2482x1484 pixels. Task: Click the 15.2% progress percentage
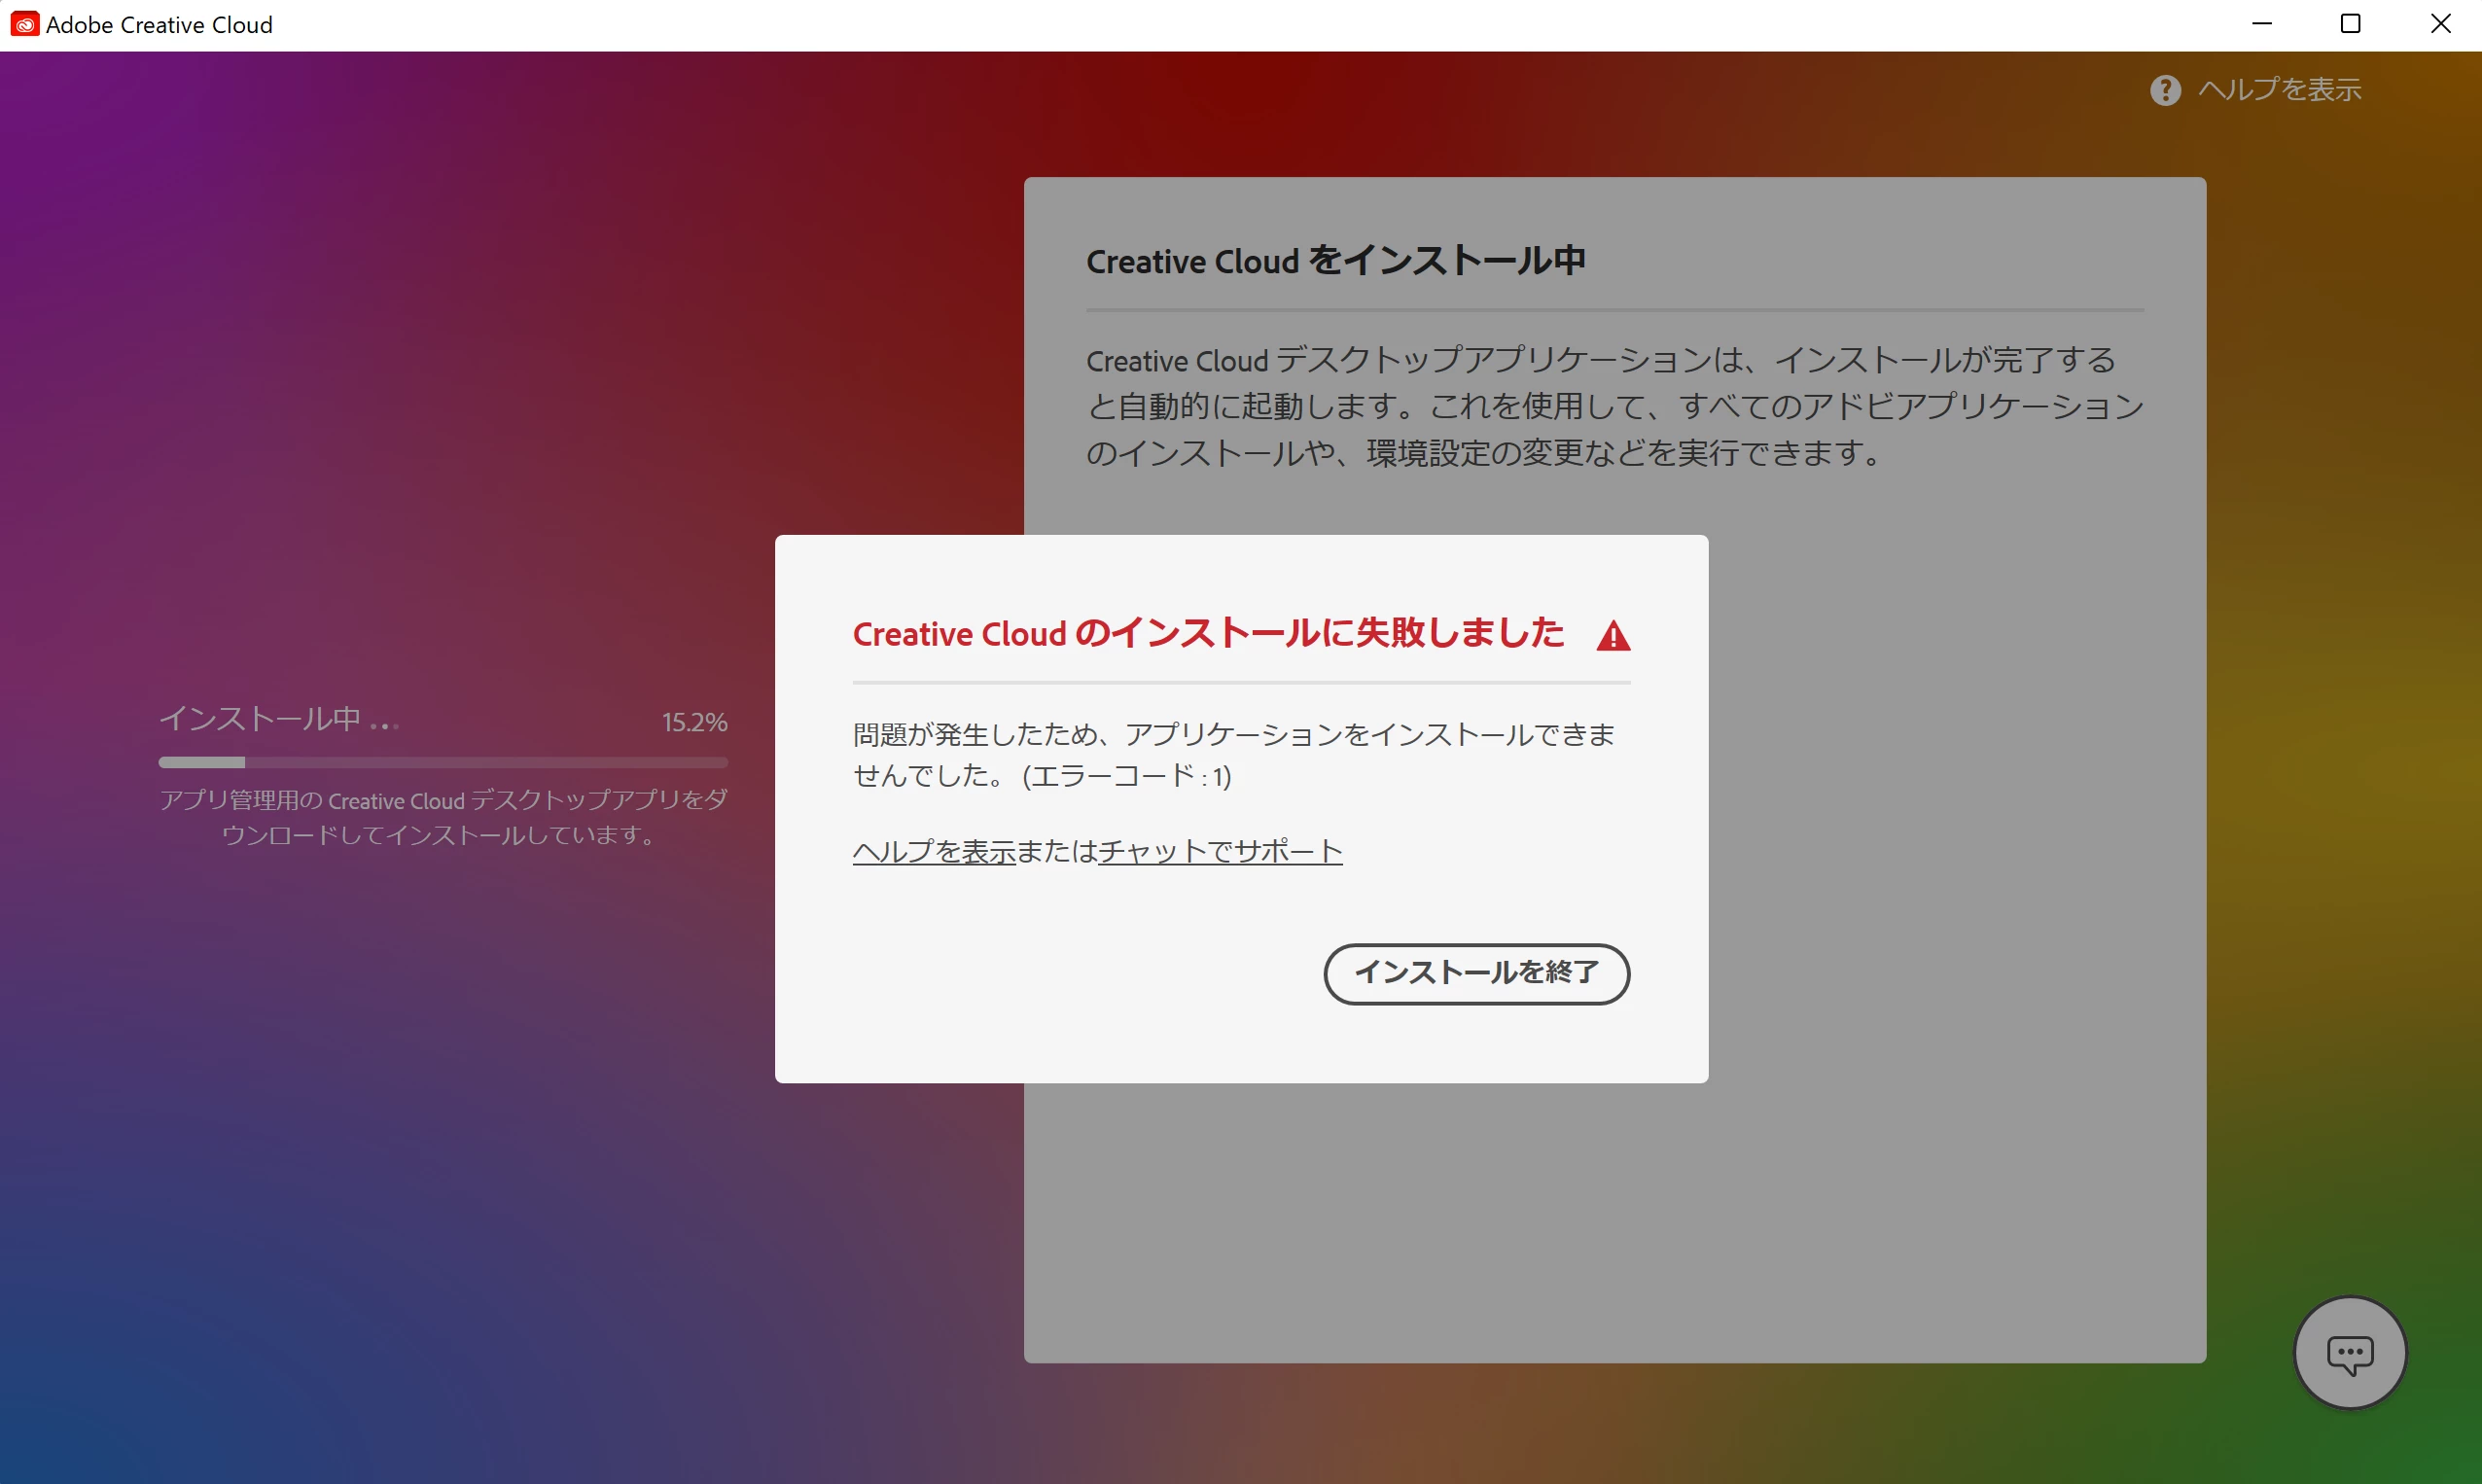694,722
